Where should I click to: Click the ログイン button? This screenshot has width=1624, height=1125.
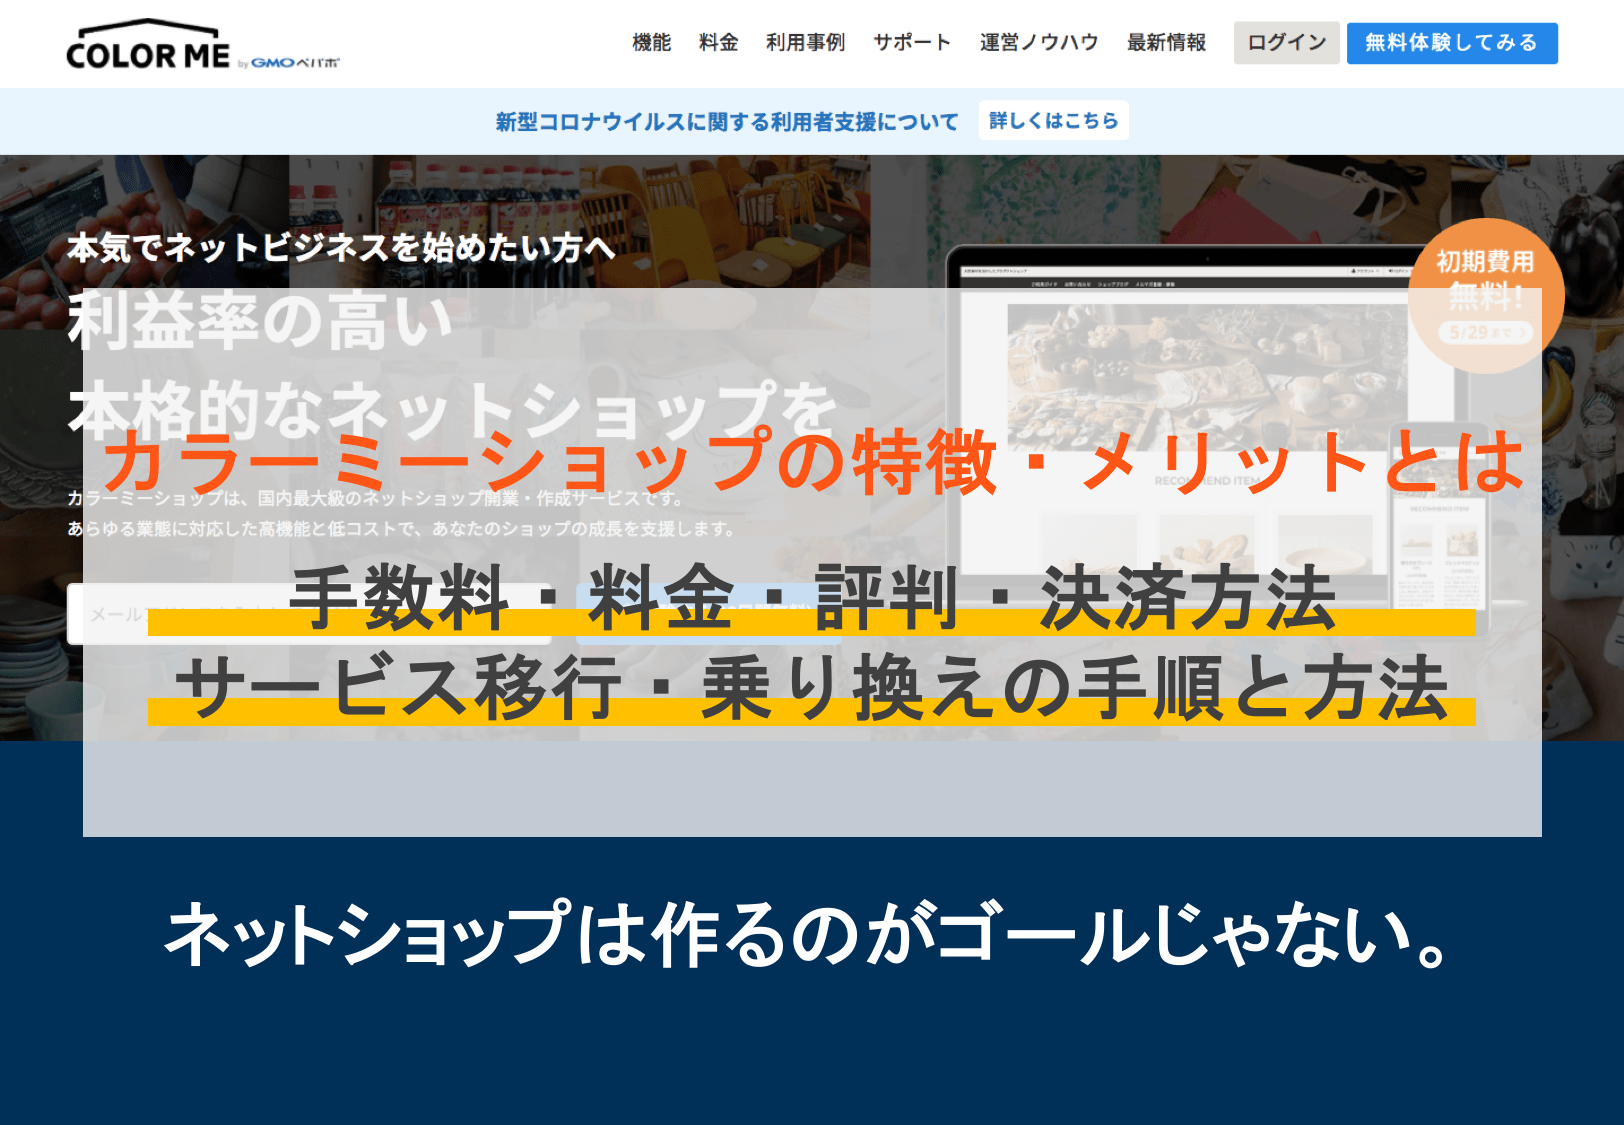point(1285,43)
